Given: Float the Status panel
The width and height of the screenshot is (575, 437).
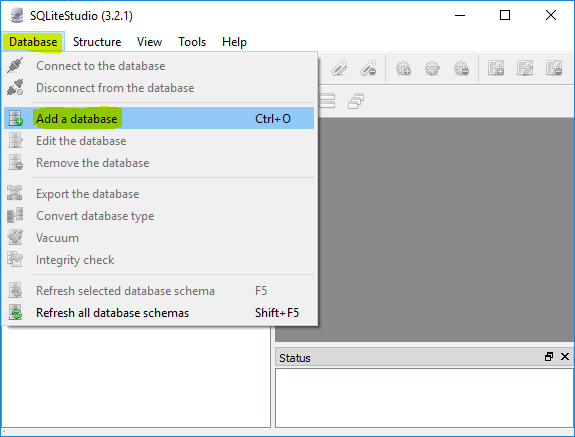Looking at the screenshot, I should tap(549, 357).
